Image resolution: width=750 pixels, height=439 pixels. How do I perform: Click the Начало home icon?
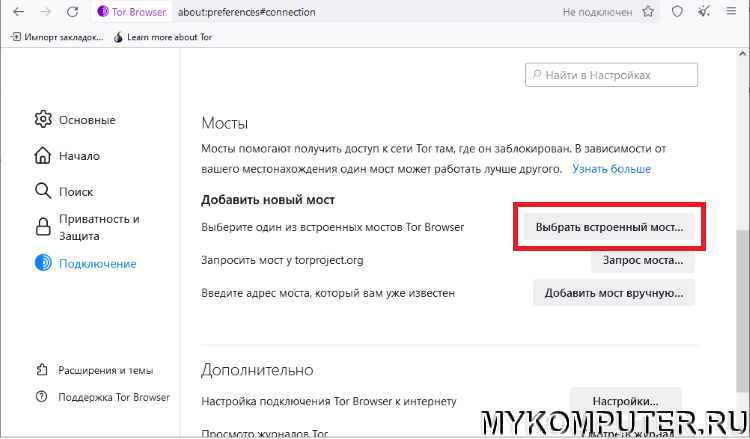click(43, 155)
